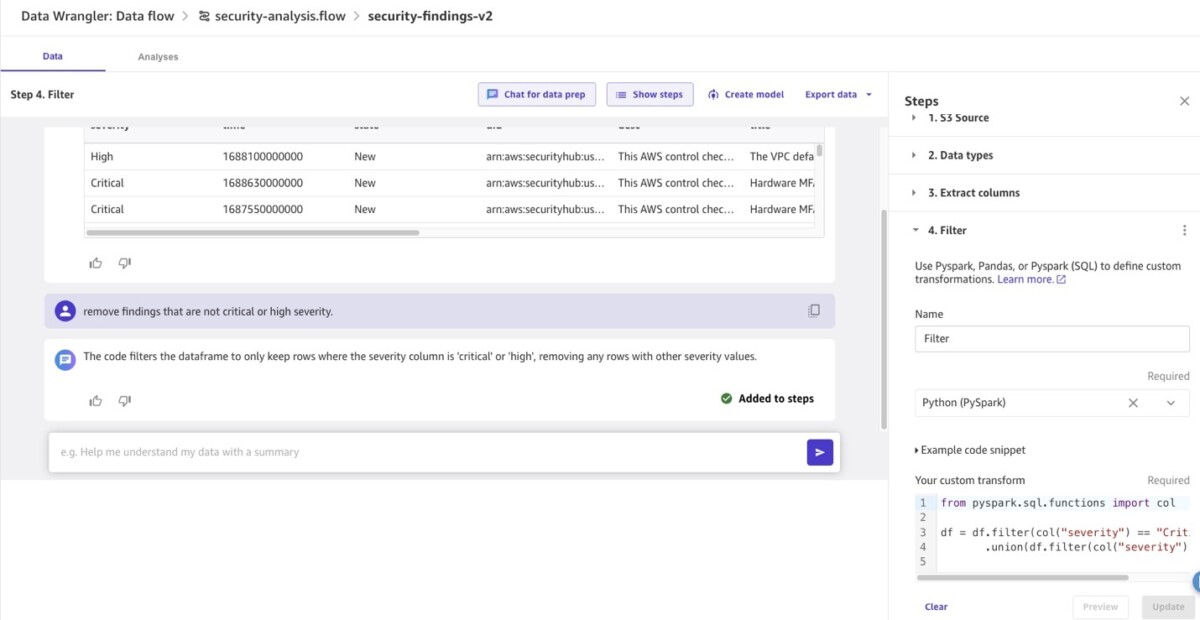
Task: Click the chat area vertical scrollbar
Action: click(883, 320)
